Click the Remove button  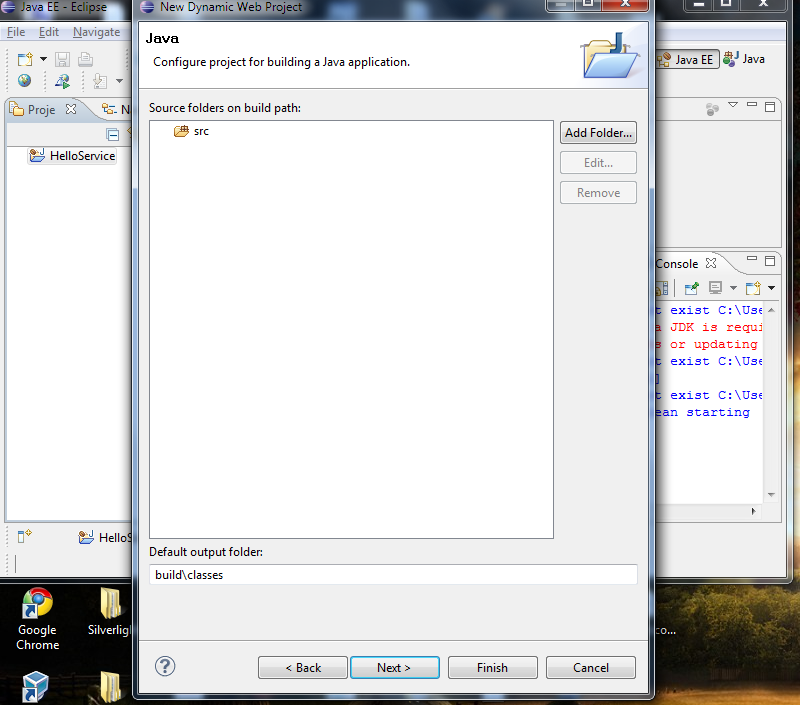(x=598, y=193)
